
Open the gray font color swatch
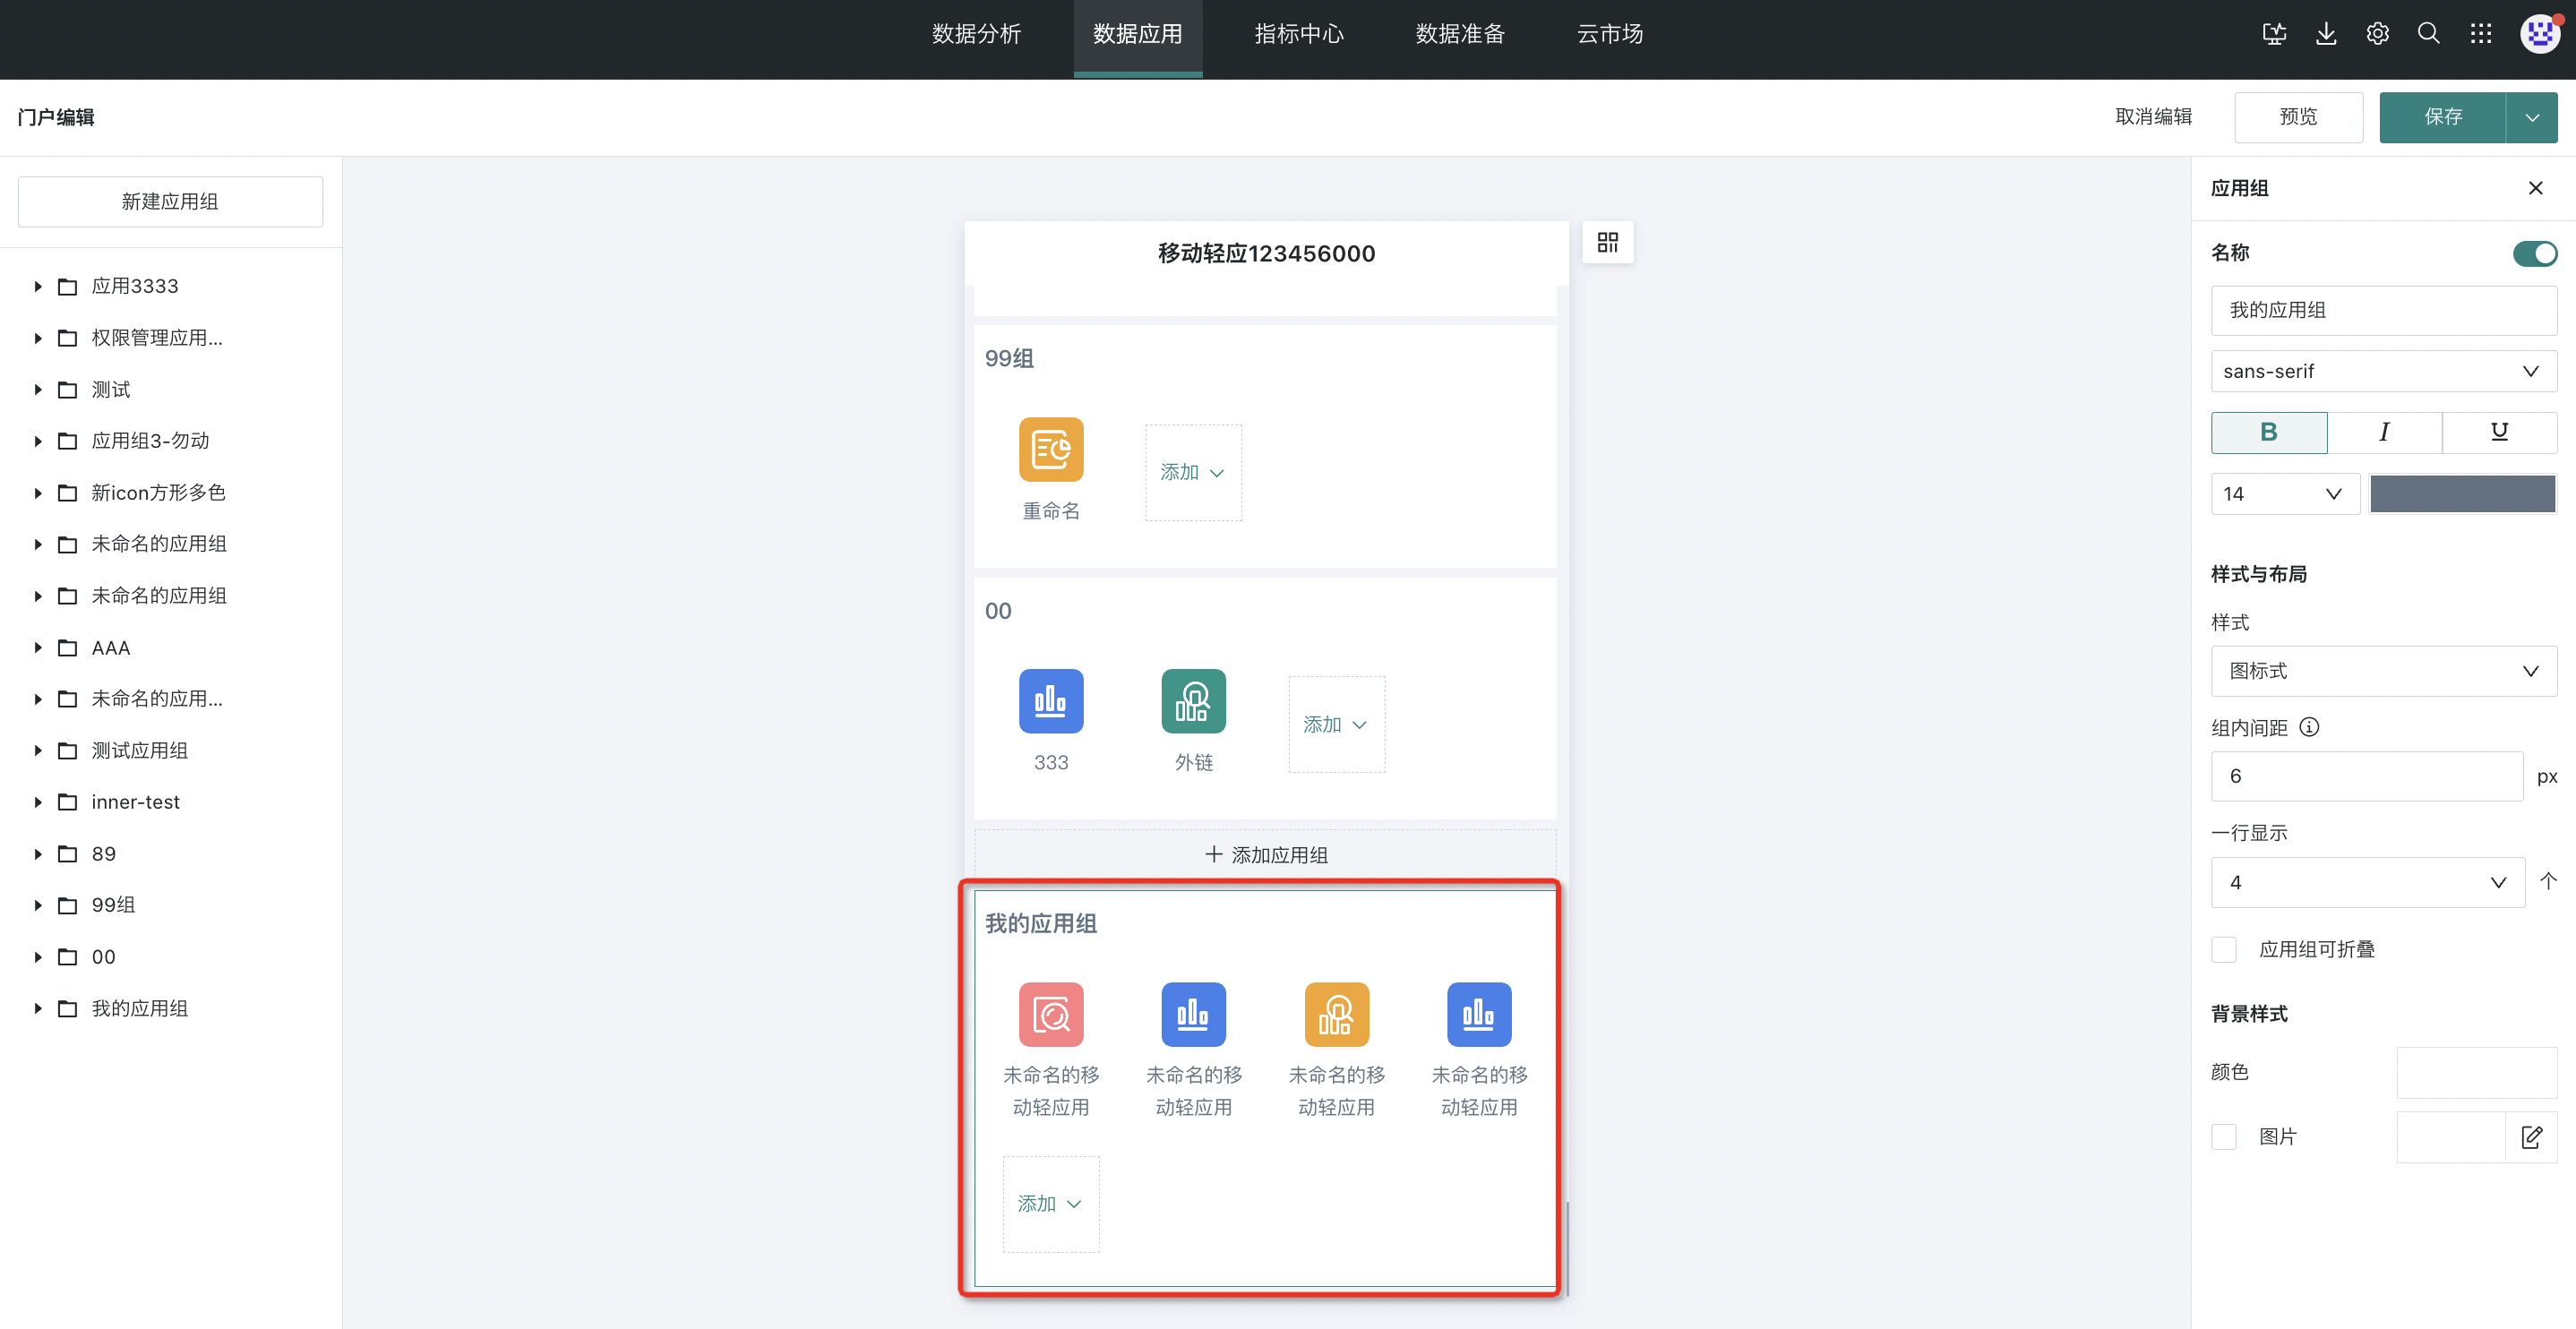coord(2462,494)
